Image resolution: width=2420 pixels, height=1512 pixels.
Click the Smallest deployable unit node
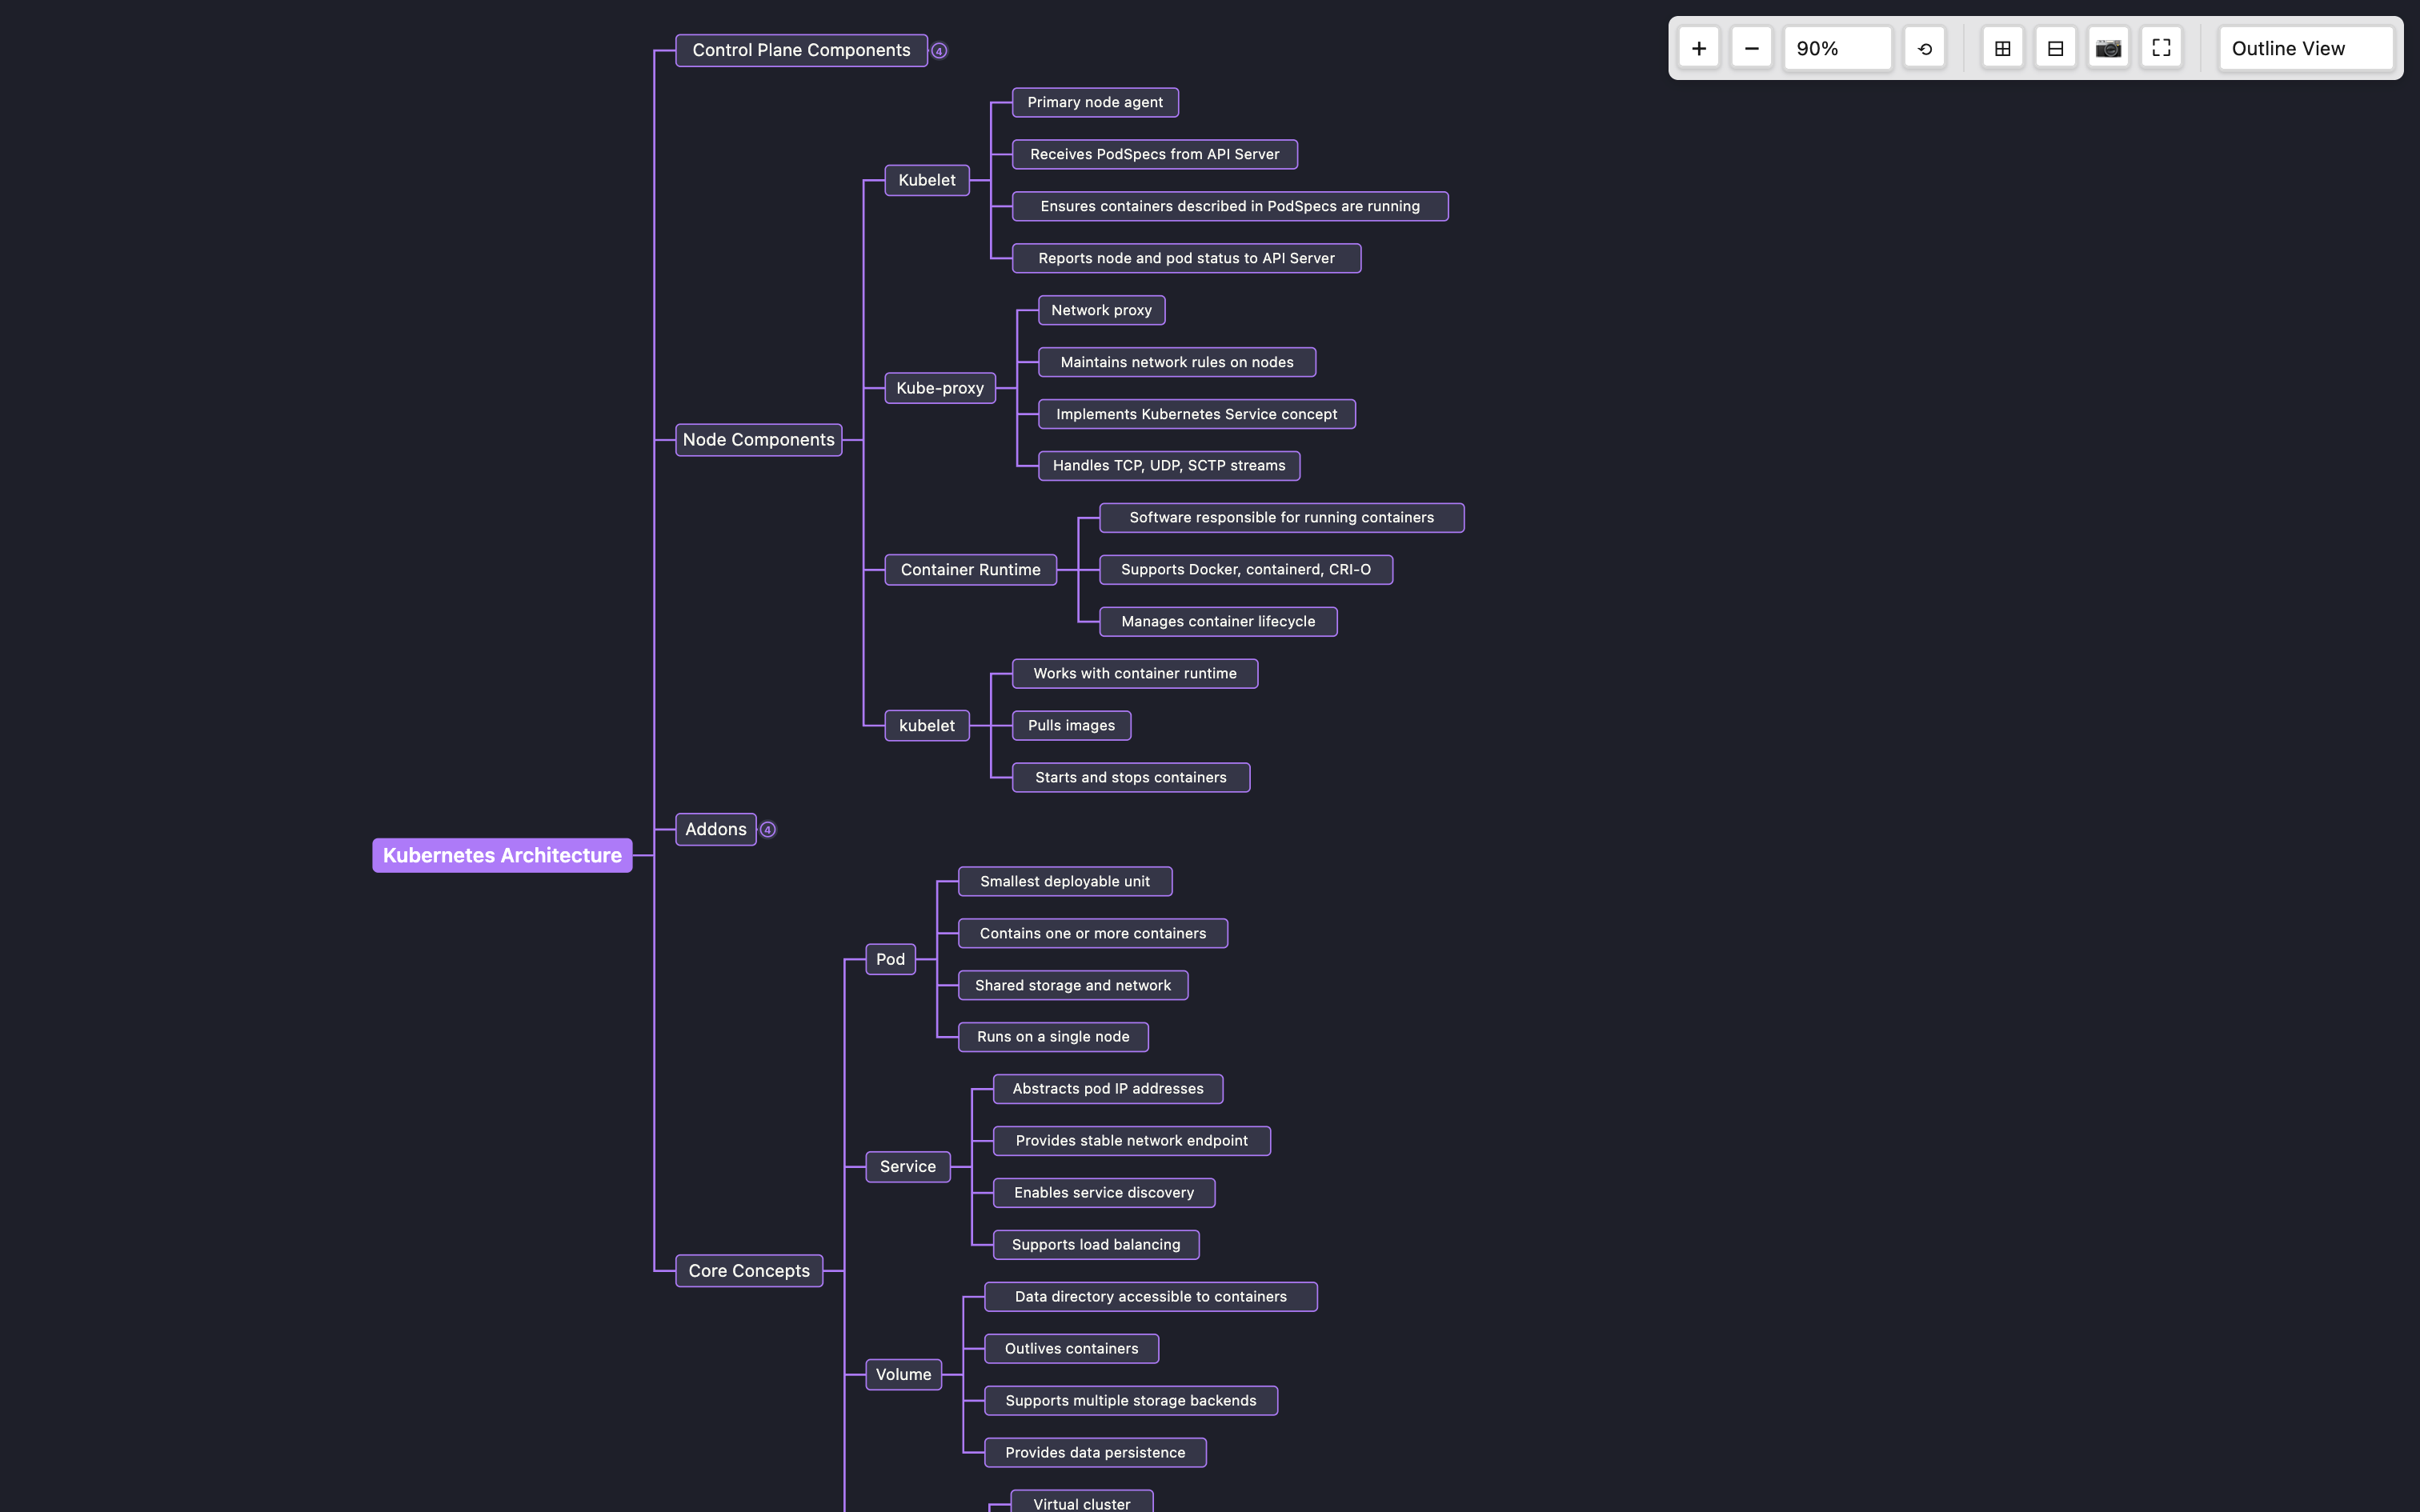click(x=1064, y=881)
